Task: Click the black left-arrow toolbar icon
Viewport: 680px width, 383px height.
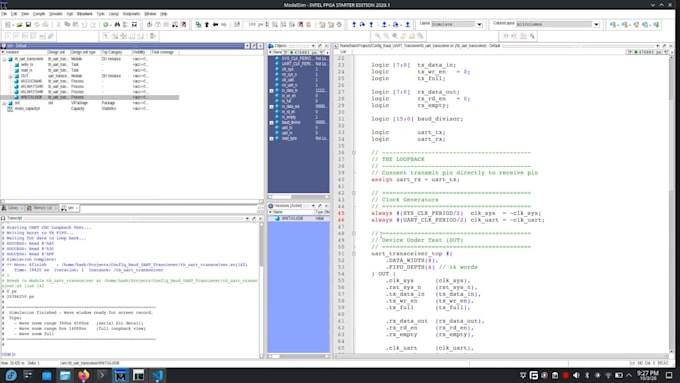Action: tap(215, 25)
